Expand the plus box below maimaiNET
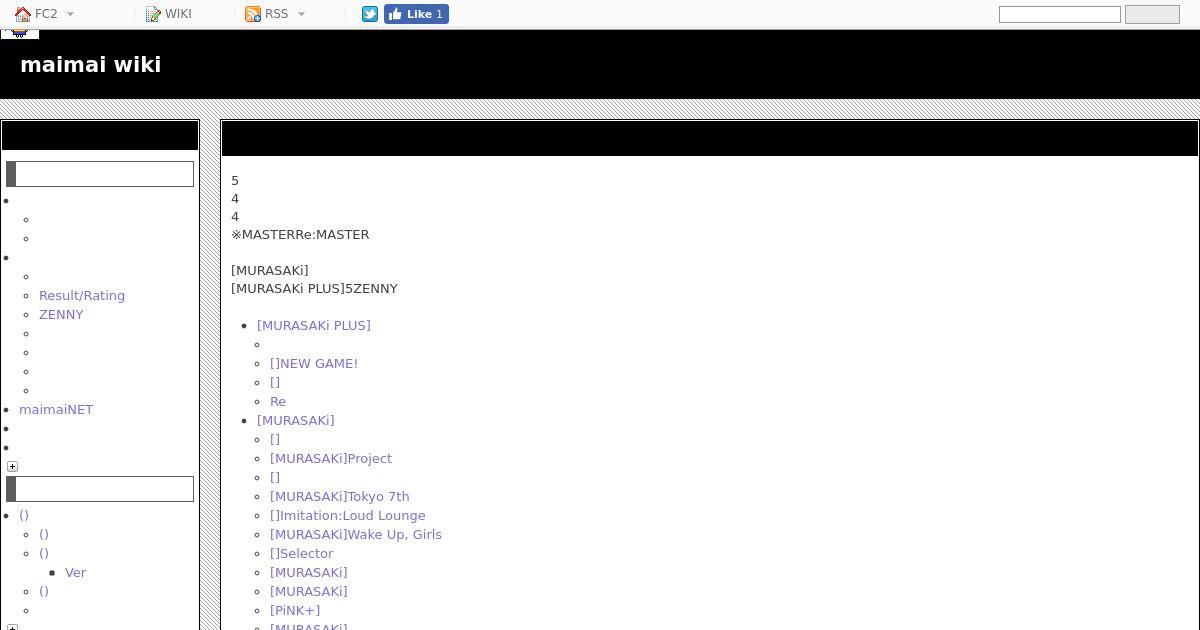The width and height of the screenshot is (1200, 630). coord(12,466)
